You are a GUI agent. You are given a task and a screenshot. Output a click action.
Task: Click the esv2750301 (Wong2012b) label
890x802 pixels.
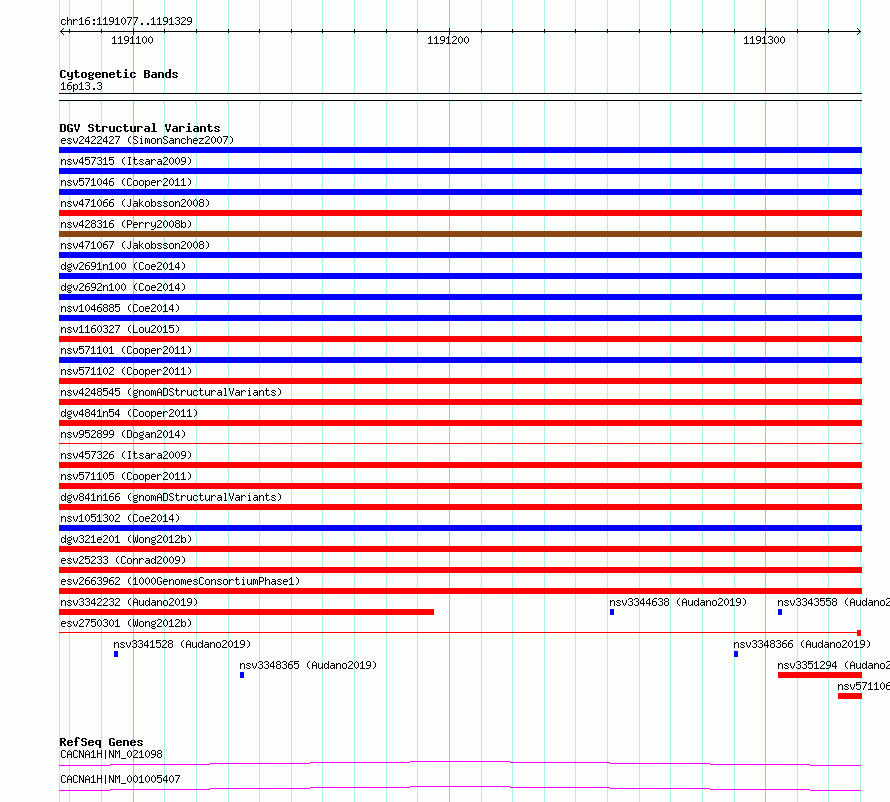(x=126, y=623)
